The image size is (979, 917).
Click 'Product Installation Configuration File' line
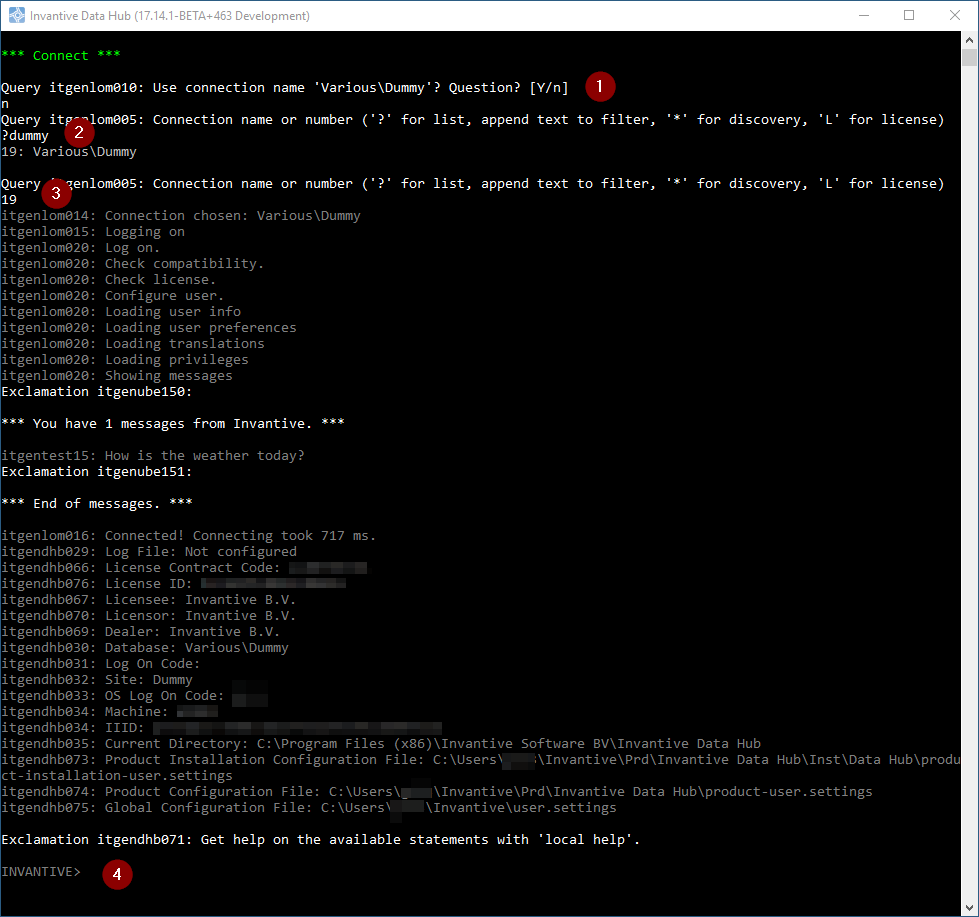point(481,767)
